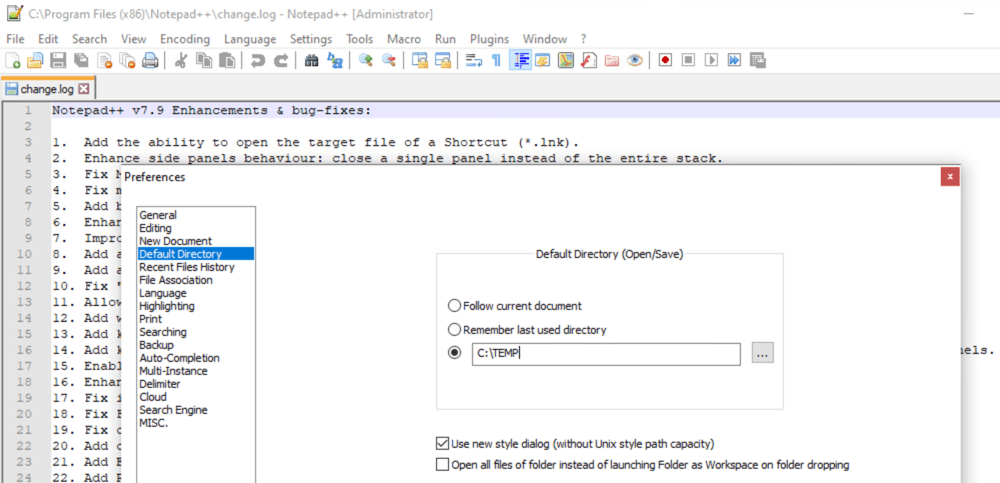
Task: Close the change.log tab with its X
Action: [x=84, y=89]
